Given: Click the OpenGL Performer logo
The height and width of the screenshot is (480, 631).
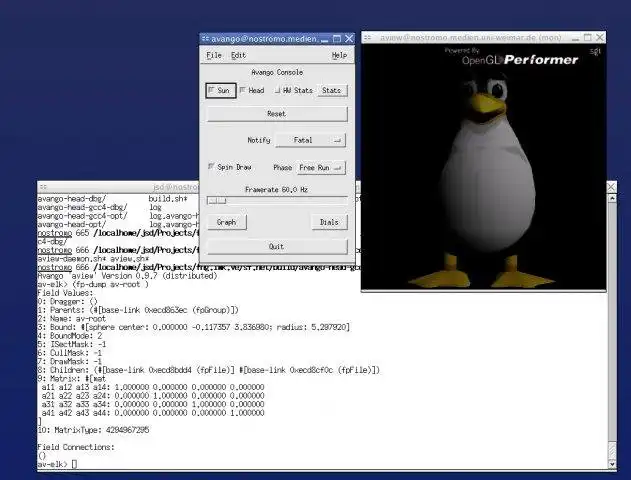Looking at the screenshot, I should click(520, 58).
